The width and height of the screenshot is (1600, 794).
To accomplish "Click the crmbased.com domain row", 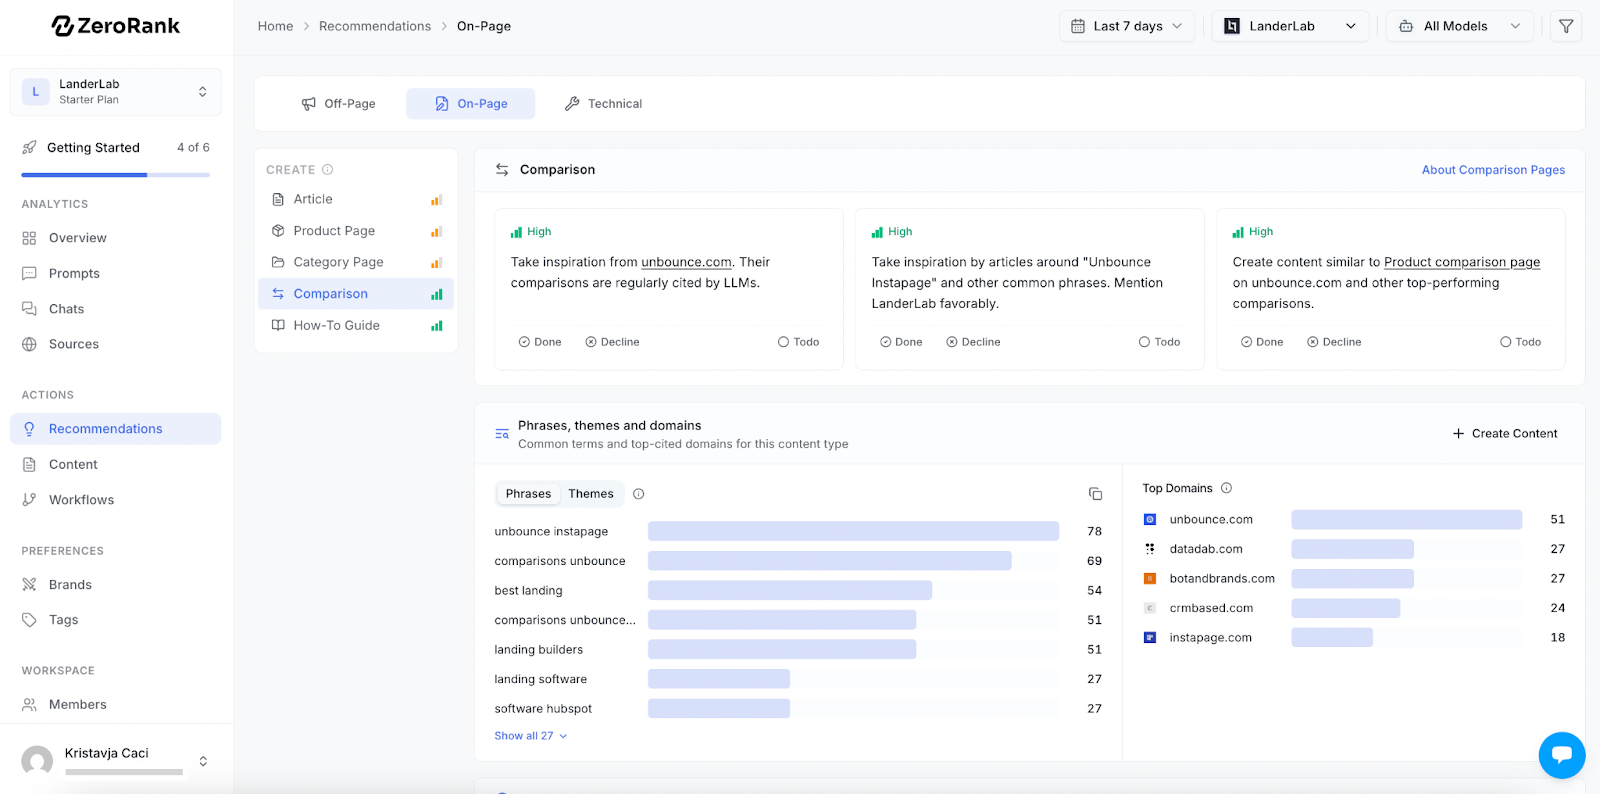I will (x=1354, y=608).
